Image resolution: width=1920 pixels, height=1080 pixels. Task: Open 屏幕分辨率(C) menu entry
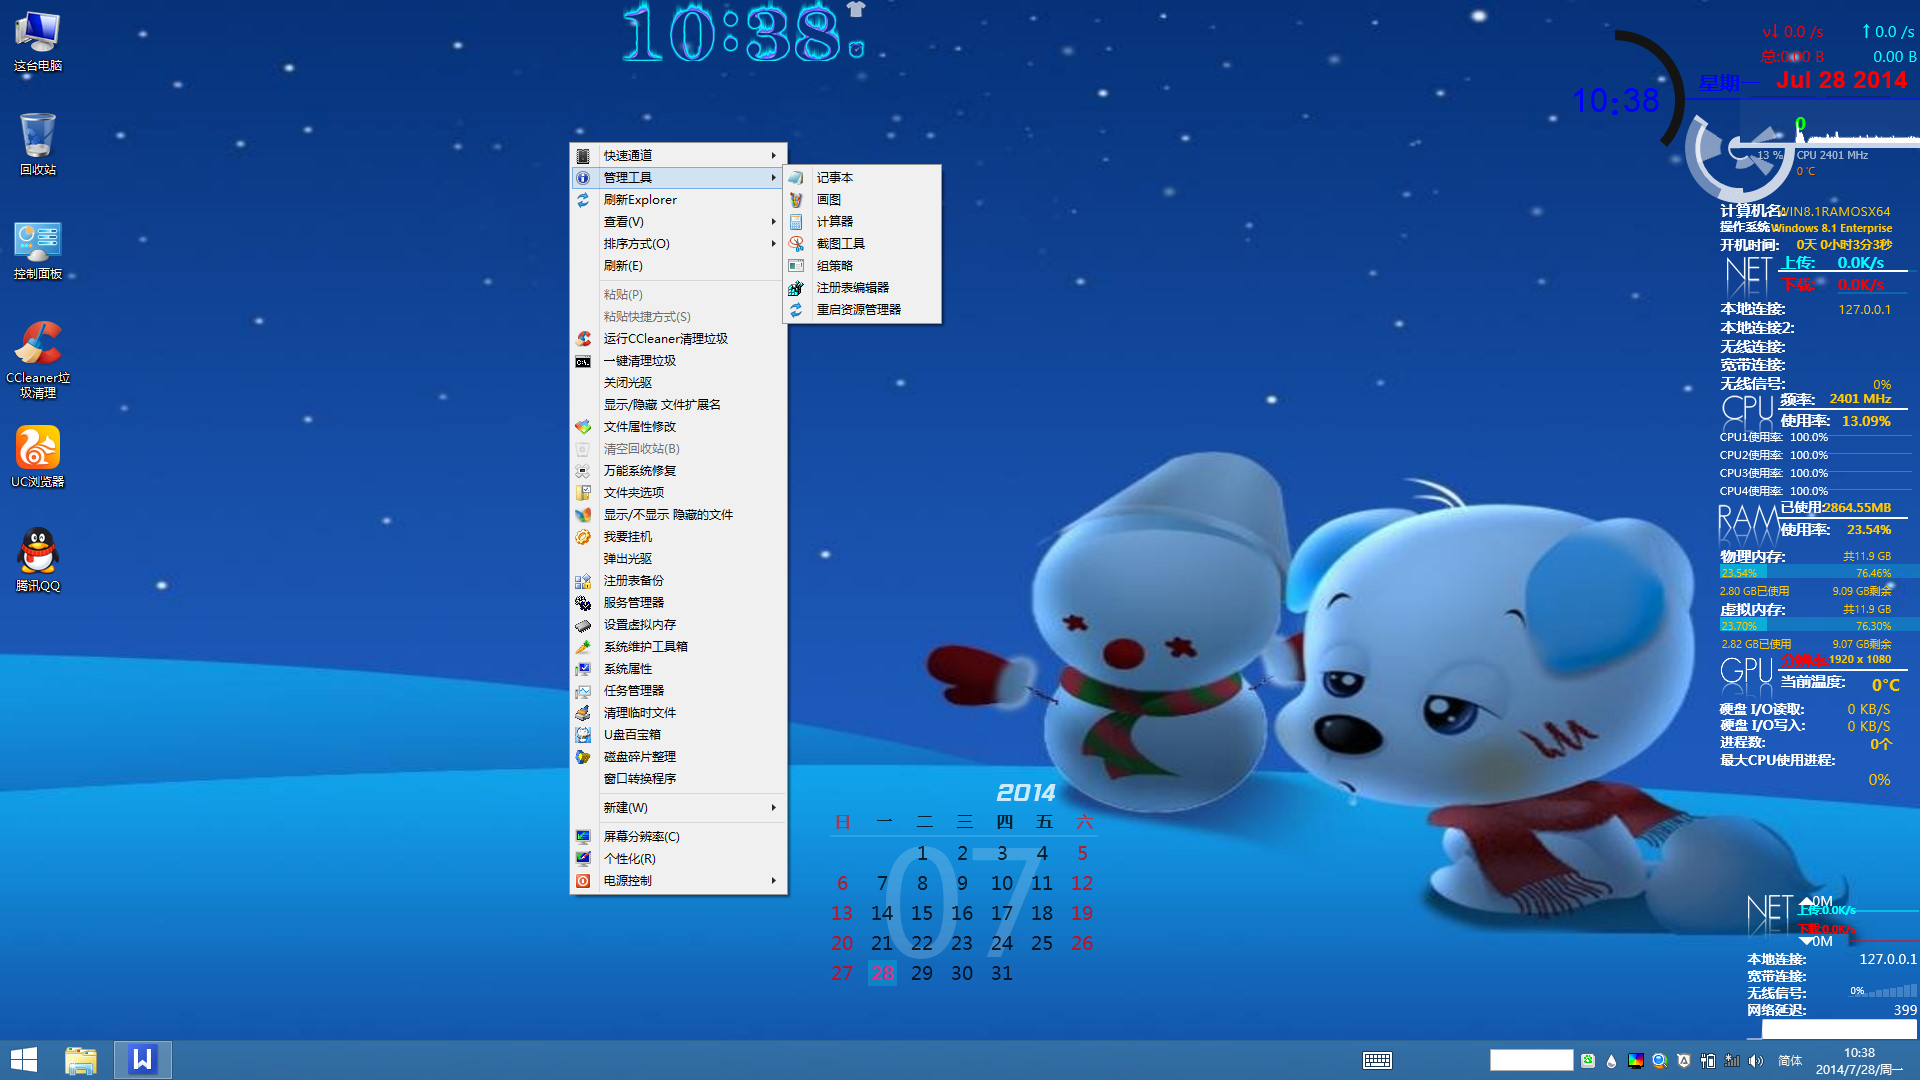pos(678,837)
